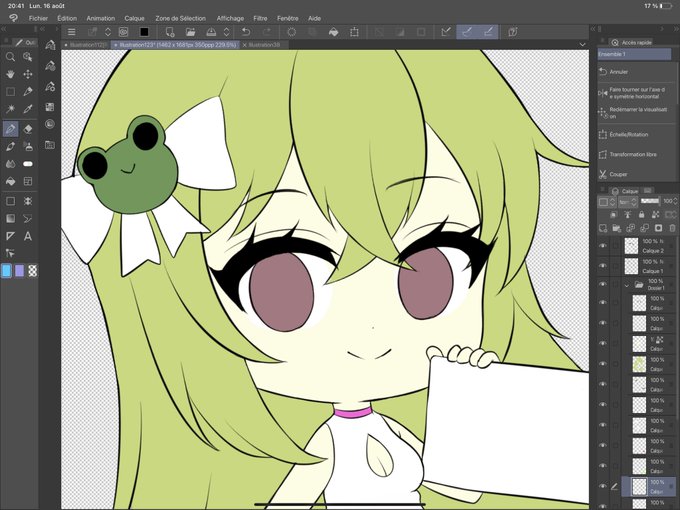This screenshot has width=680, height=510.
Task: Open the Fichier menu
Action: pos(38,18)
